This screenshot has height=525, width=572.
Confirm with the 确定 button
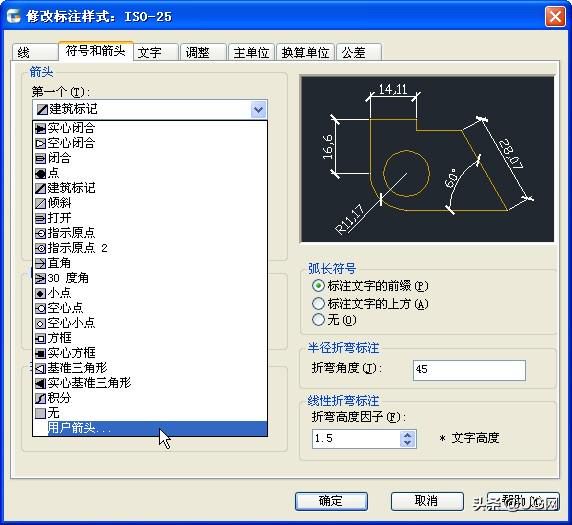(x=331, y=501)
